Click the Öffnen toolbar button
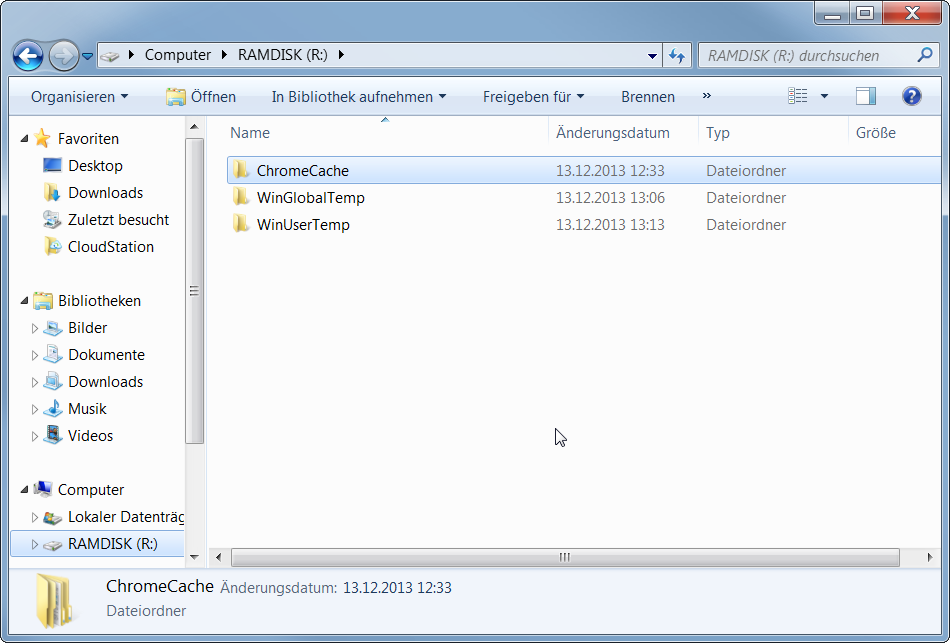This screenshot has width=950, height=643. click(x=201, y=97)
